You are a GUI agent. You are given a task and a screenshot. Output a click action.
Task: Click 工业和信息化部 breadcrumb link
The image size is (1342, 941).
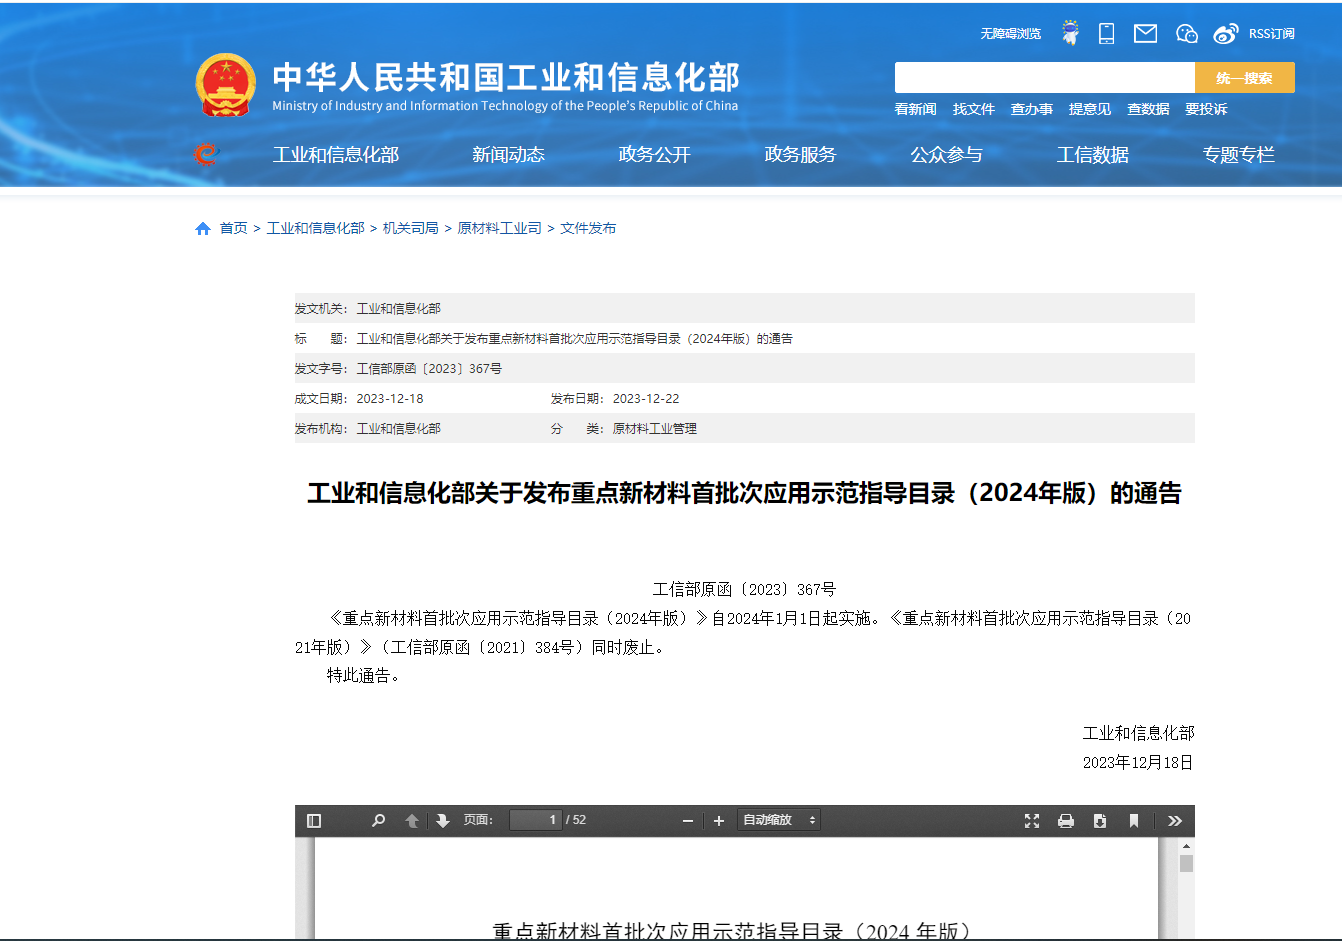(x=315, y=229)
